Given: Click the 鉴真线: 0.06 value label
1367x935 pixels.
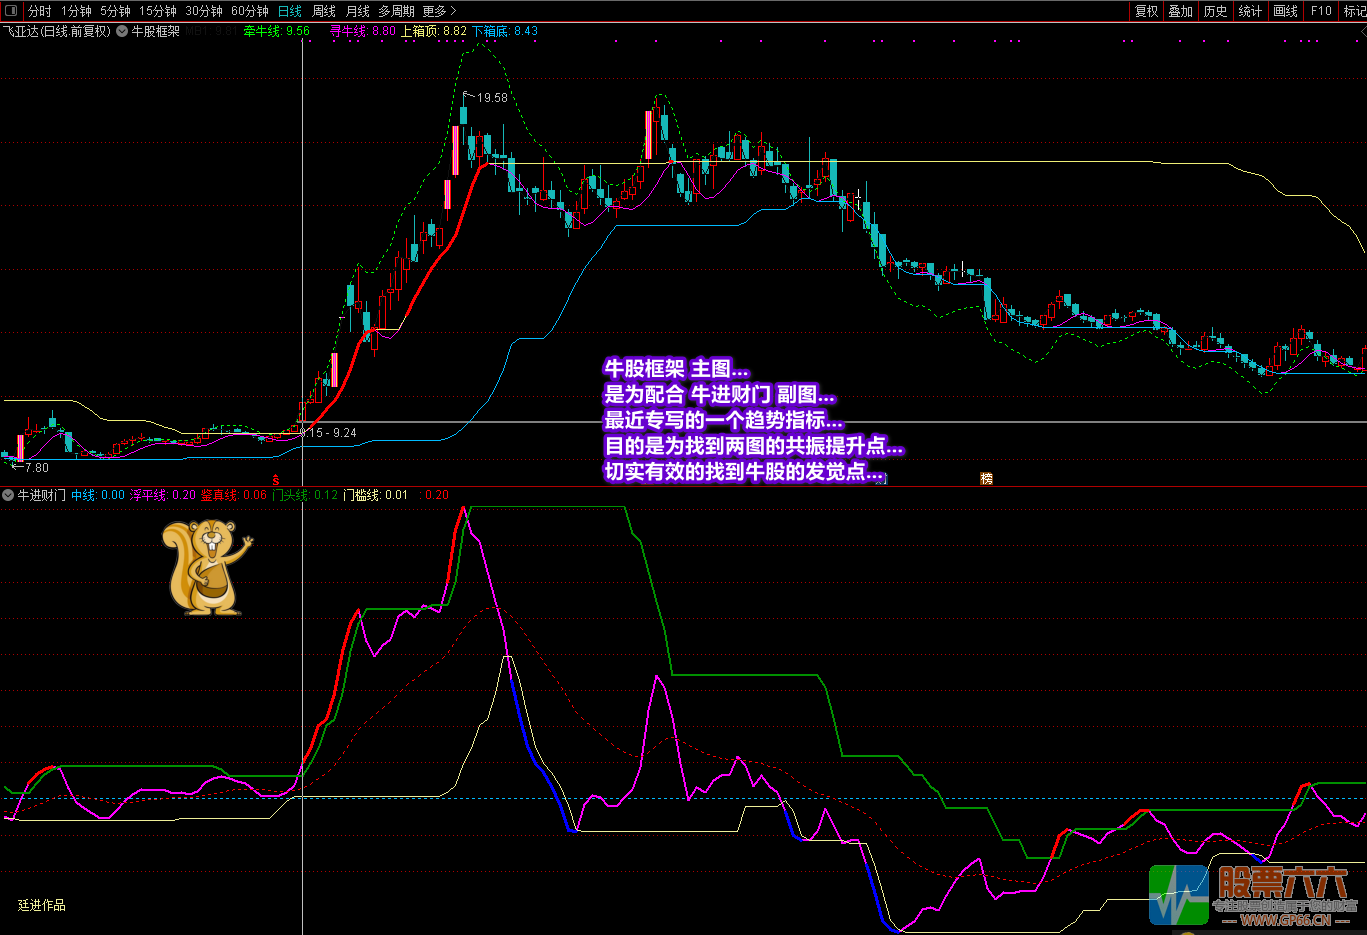Looking at the screenshot, I should (x=234, y=495).
